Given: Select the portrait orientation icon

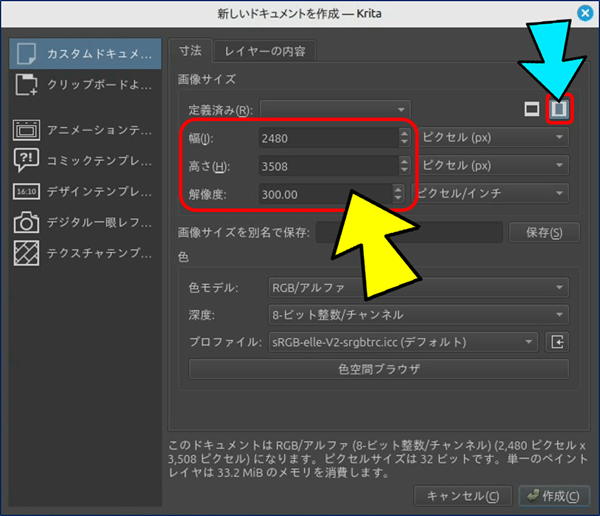Looking at the screenshot, I should [x=559, y=109].
